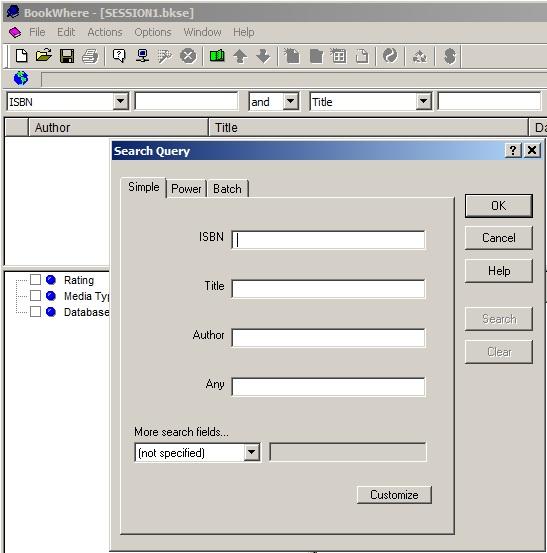This screenshot has width=547, height=553.
Task: Open the Edit menu
Action: coord(66,32)
